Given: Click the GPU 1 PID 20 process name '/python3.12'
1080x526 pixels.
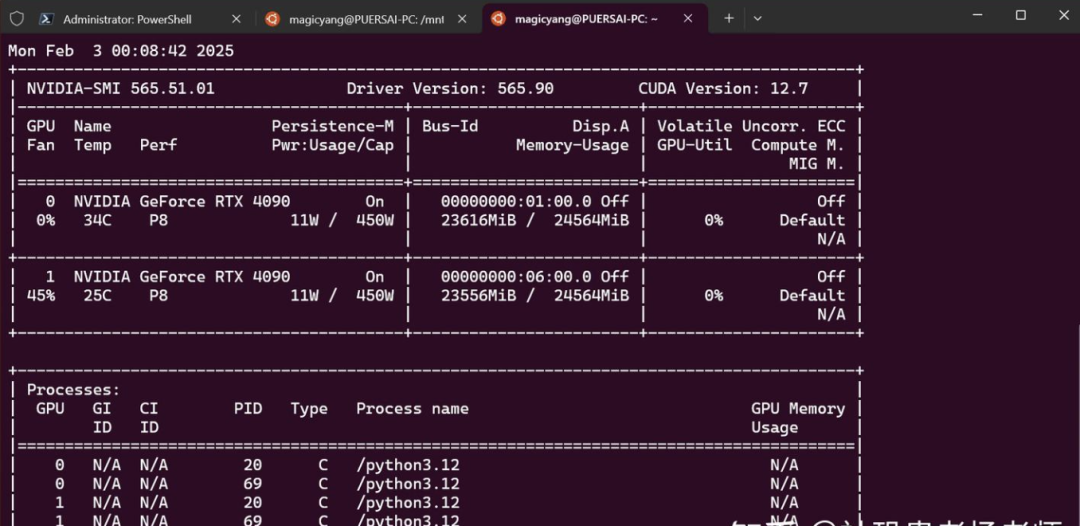Looking at the screenshot, I should 408,503.
